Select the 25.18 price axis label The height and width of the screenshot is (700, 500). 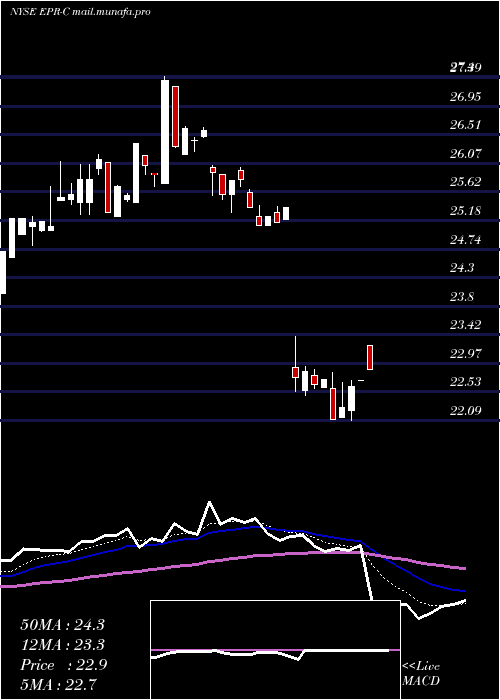coord(466,211)
